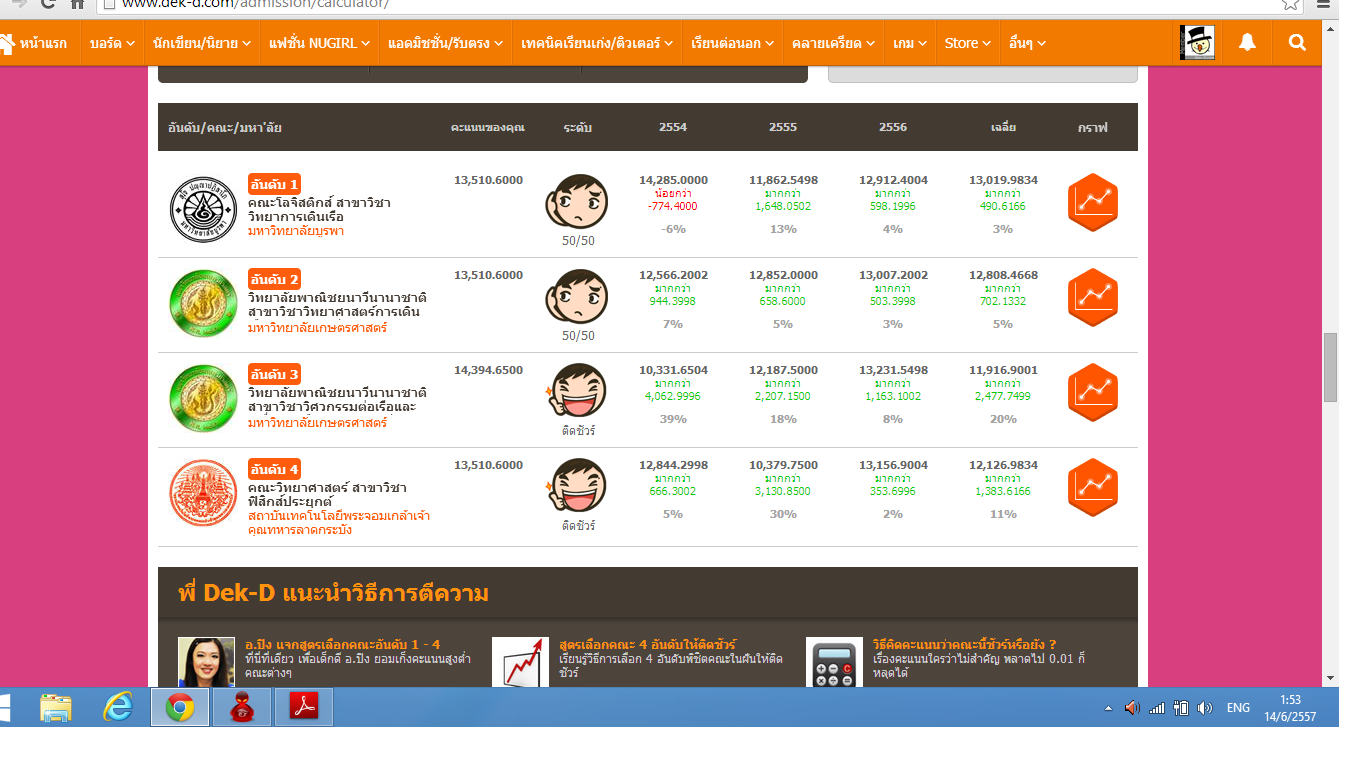
Task: Click the rising chart article thumbnail
Action: [520, 661]
